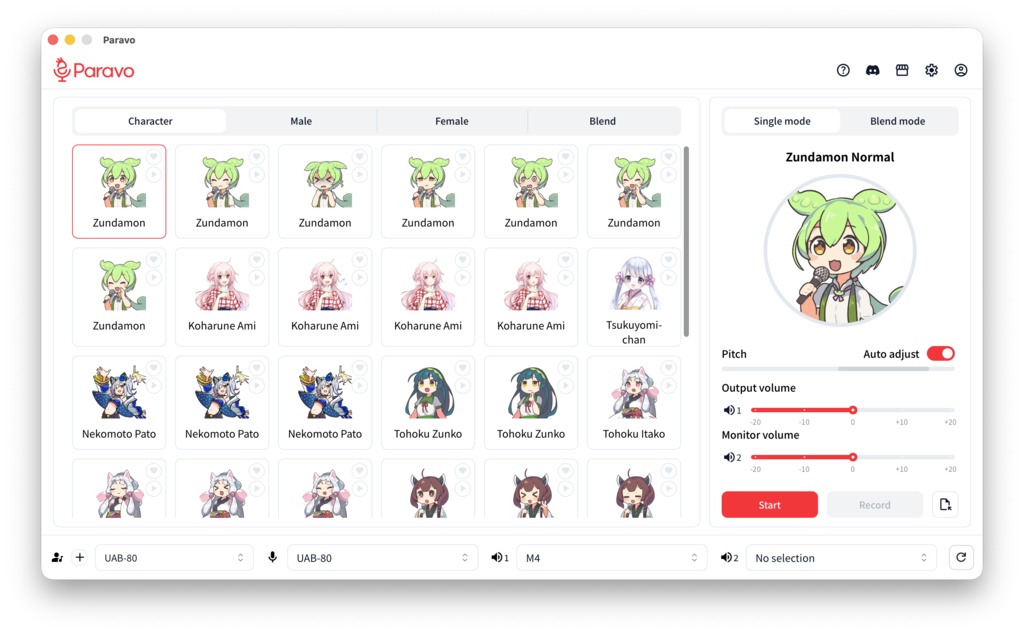Open the No selection monitor dropdown

pyautogui.click(x=841, y=558)
